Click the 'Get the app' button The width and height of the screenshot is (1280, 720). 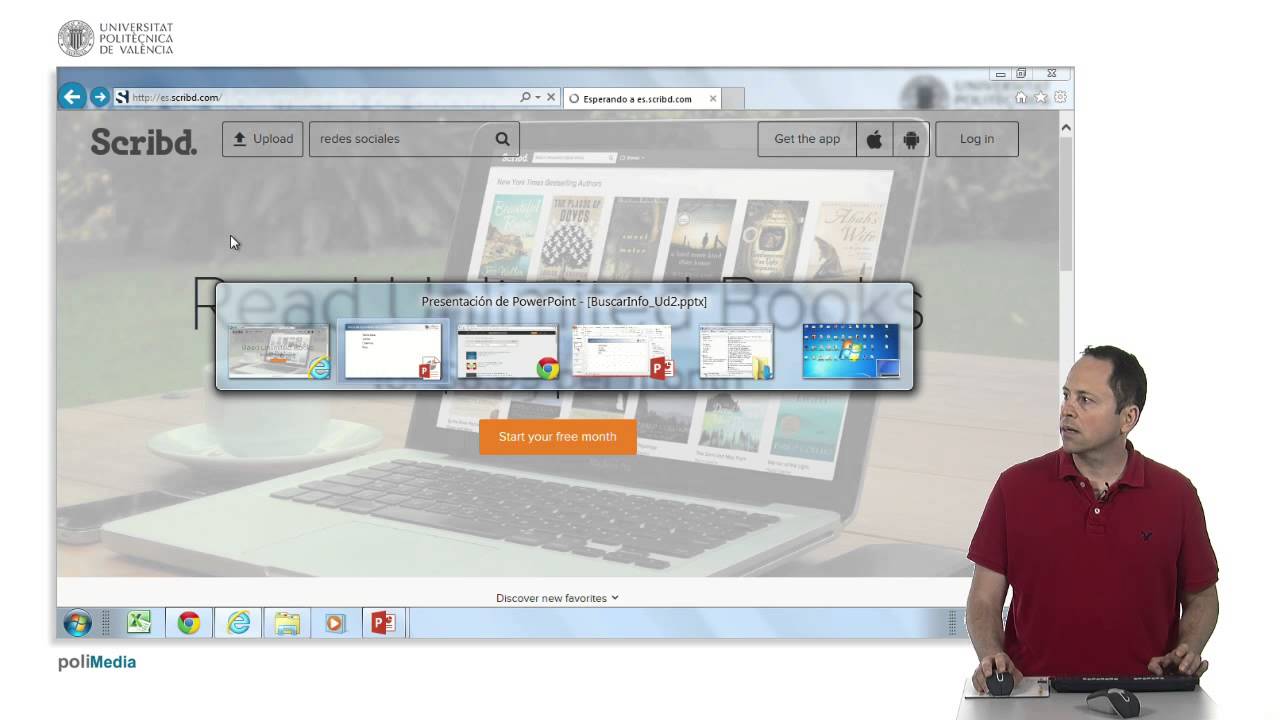[x=807, y=139]
